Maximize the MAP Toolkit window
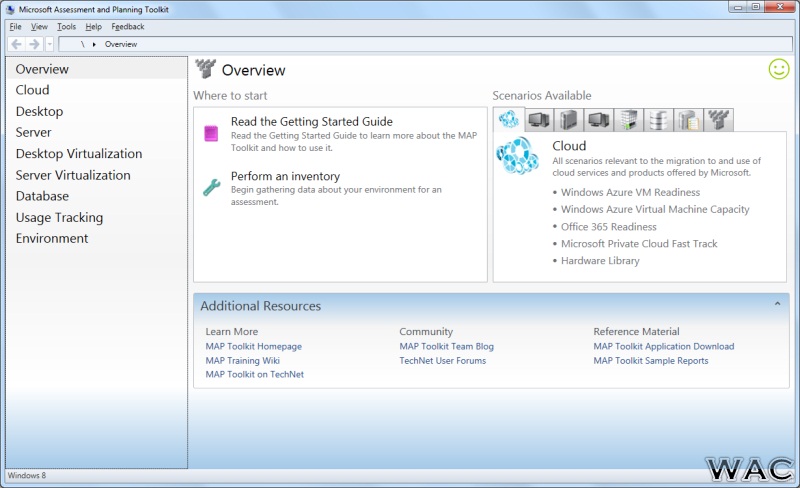The width and height of the screenshot is (800, 488). [756, 7]
